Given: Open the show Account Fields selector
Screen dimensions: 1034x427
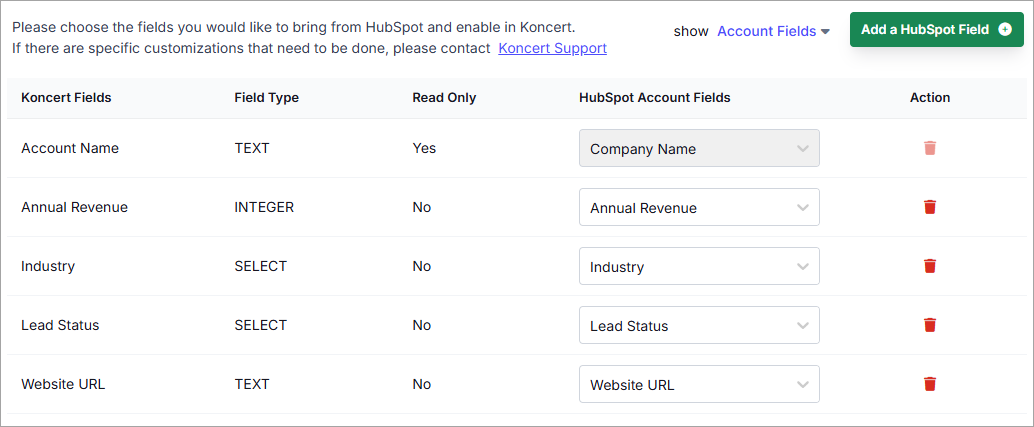Looking at the screenshot, I should (773, 31).
